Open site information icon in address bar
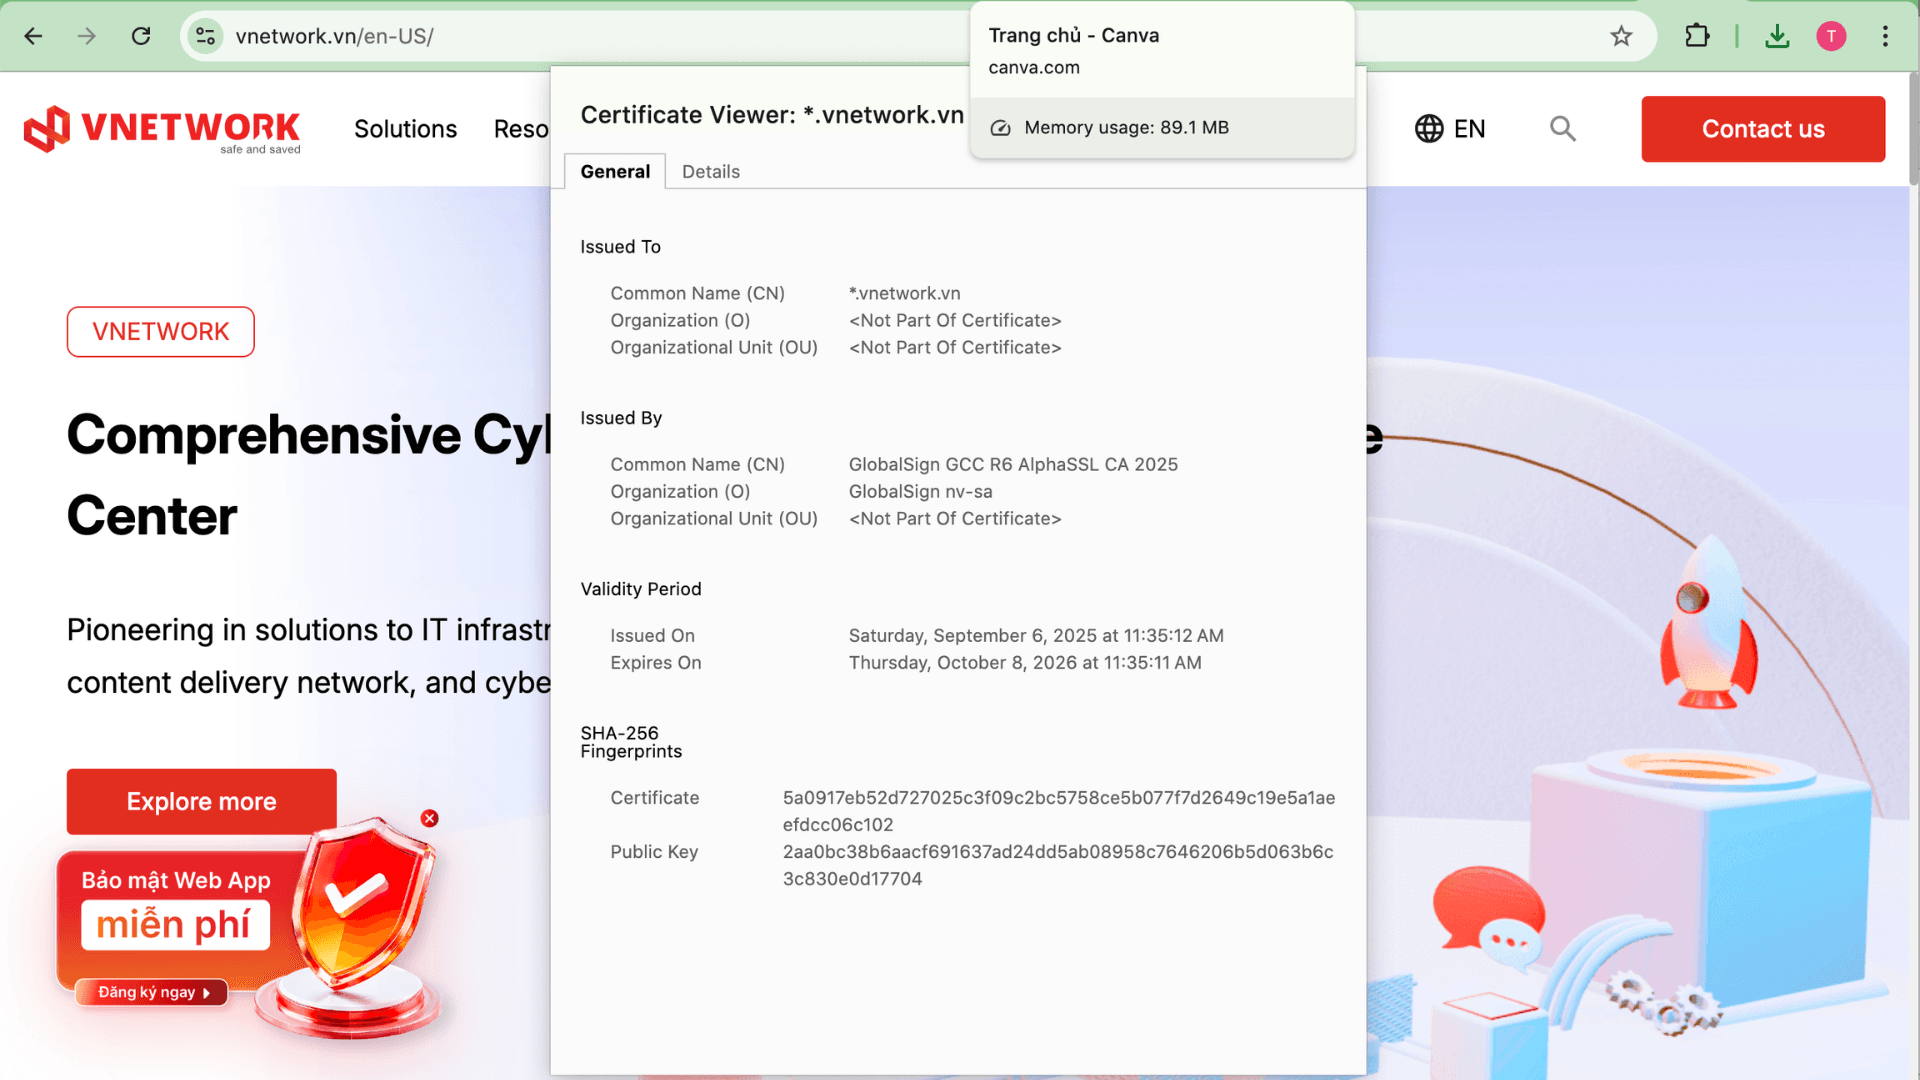This screenshot has height=1080, width=1920. coord(205,36)
